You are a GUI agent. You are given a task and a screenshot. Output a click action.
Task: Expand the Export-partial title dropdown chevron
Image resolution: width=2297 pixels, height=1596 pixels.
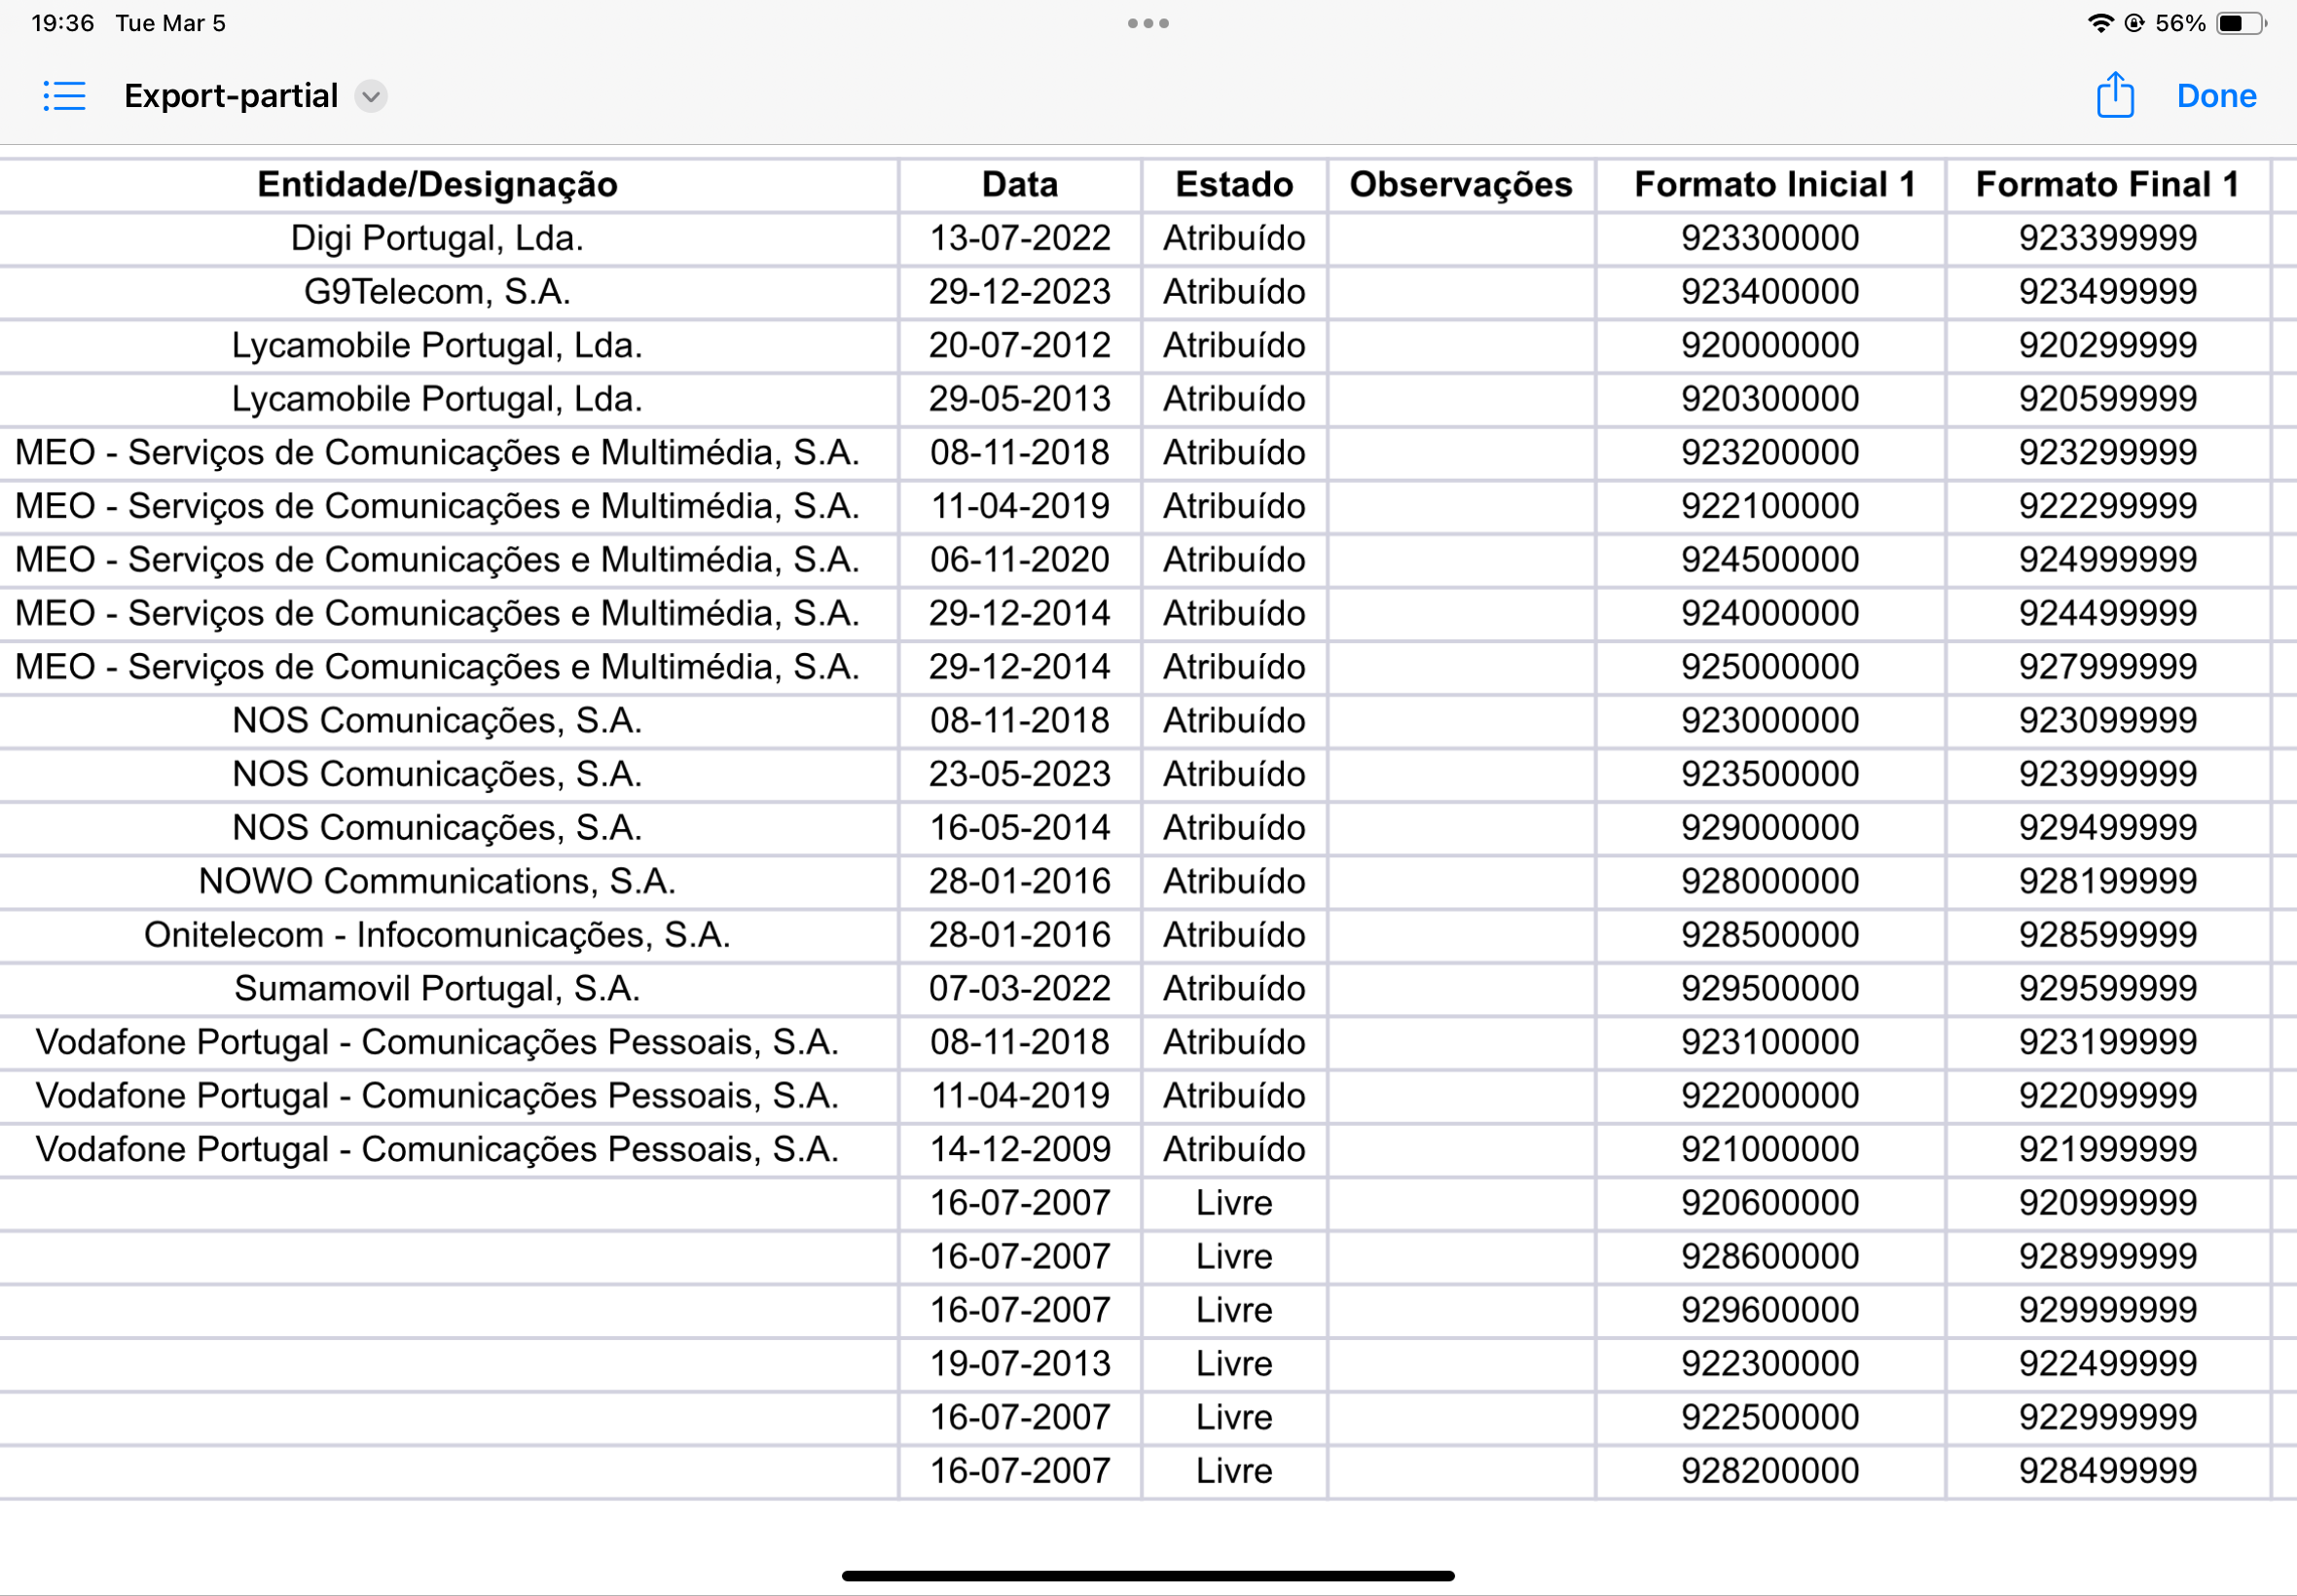click(x=371, y=96)
